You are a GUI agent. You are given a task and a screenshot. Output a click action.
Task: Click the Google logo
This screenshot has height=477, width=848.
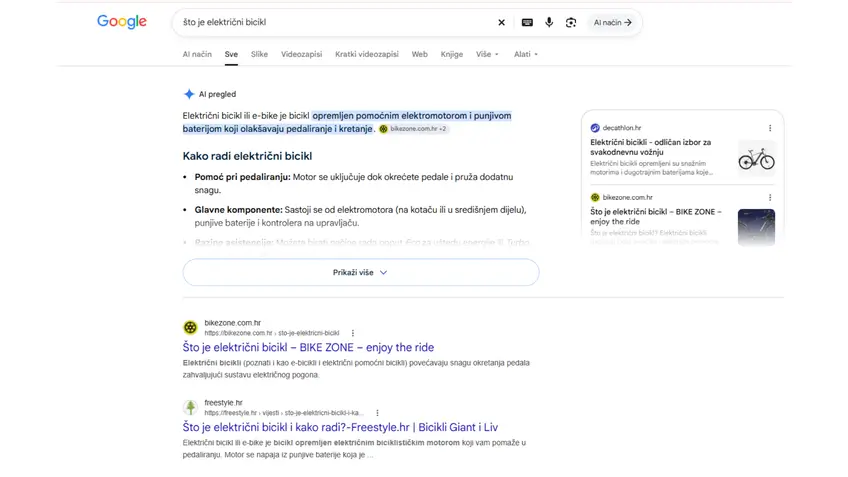[122, 22]
